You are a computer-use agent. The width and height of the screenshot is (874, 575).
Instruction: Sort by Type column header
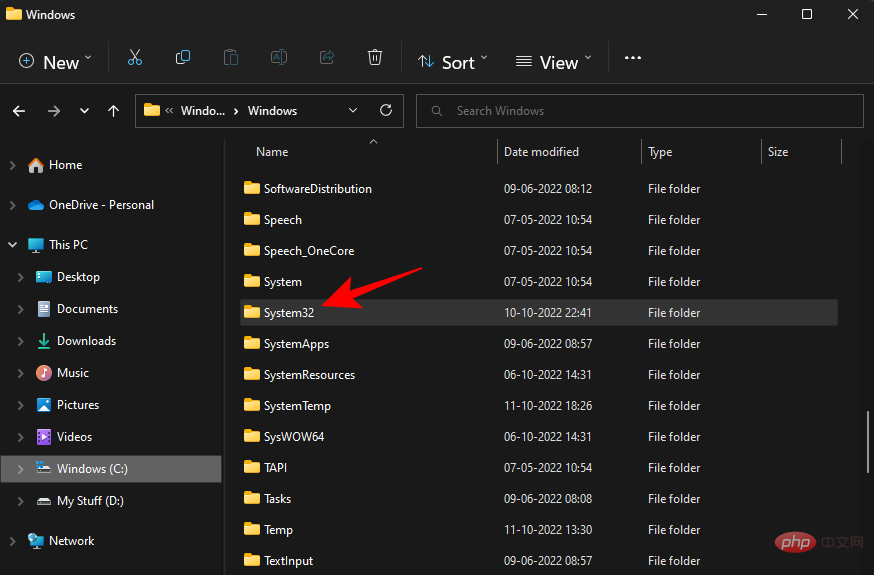660,152
